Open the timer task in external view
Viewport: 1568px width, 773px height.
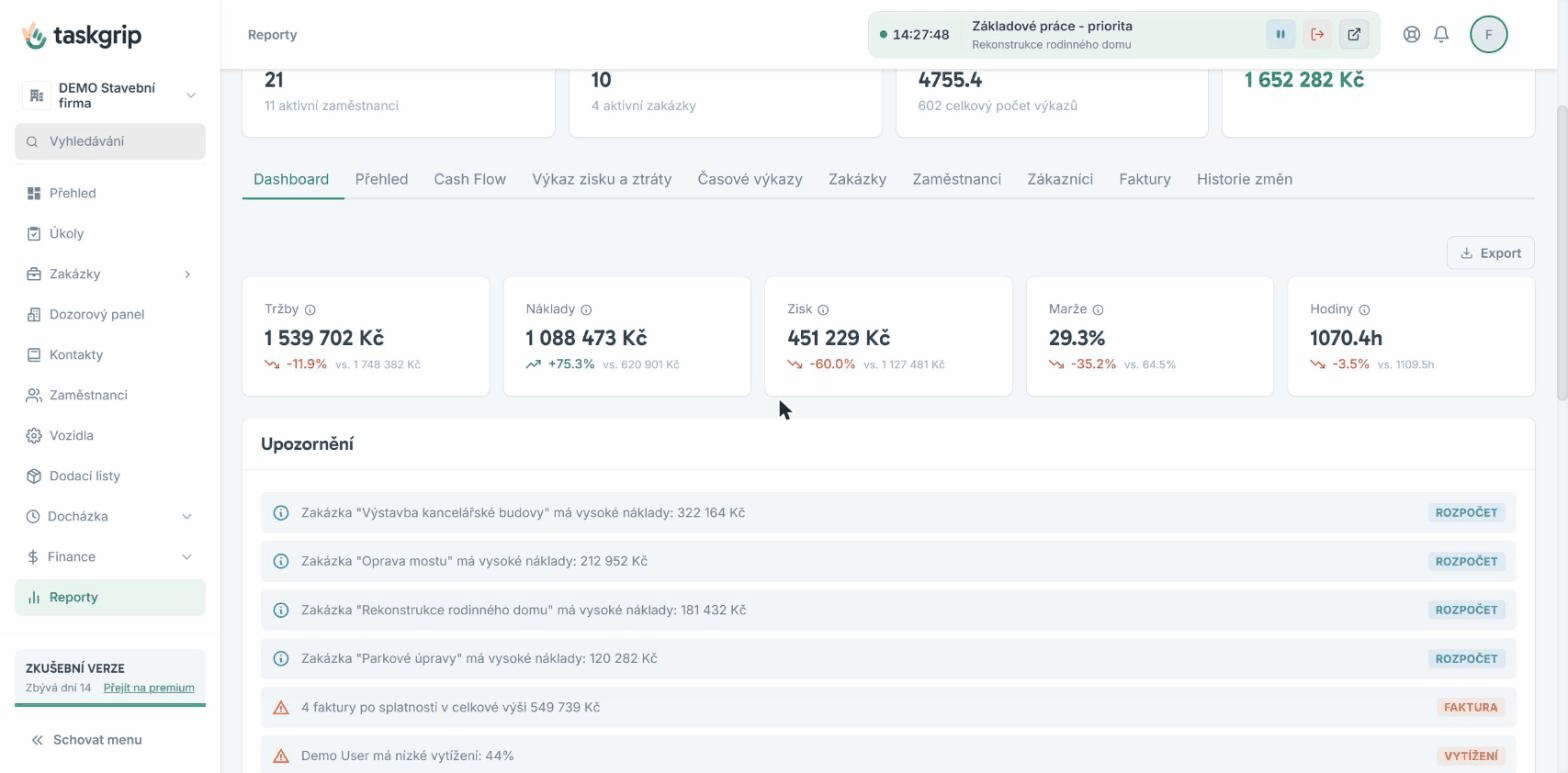(x=1354, y=34)
